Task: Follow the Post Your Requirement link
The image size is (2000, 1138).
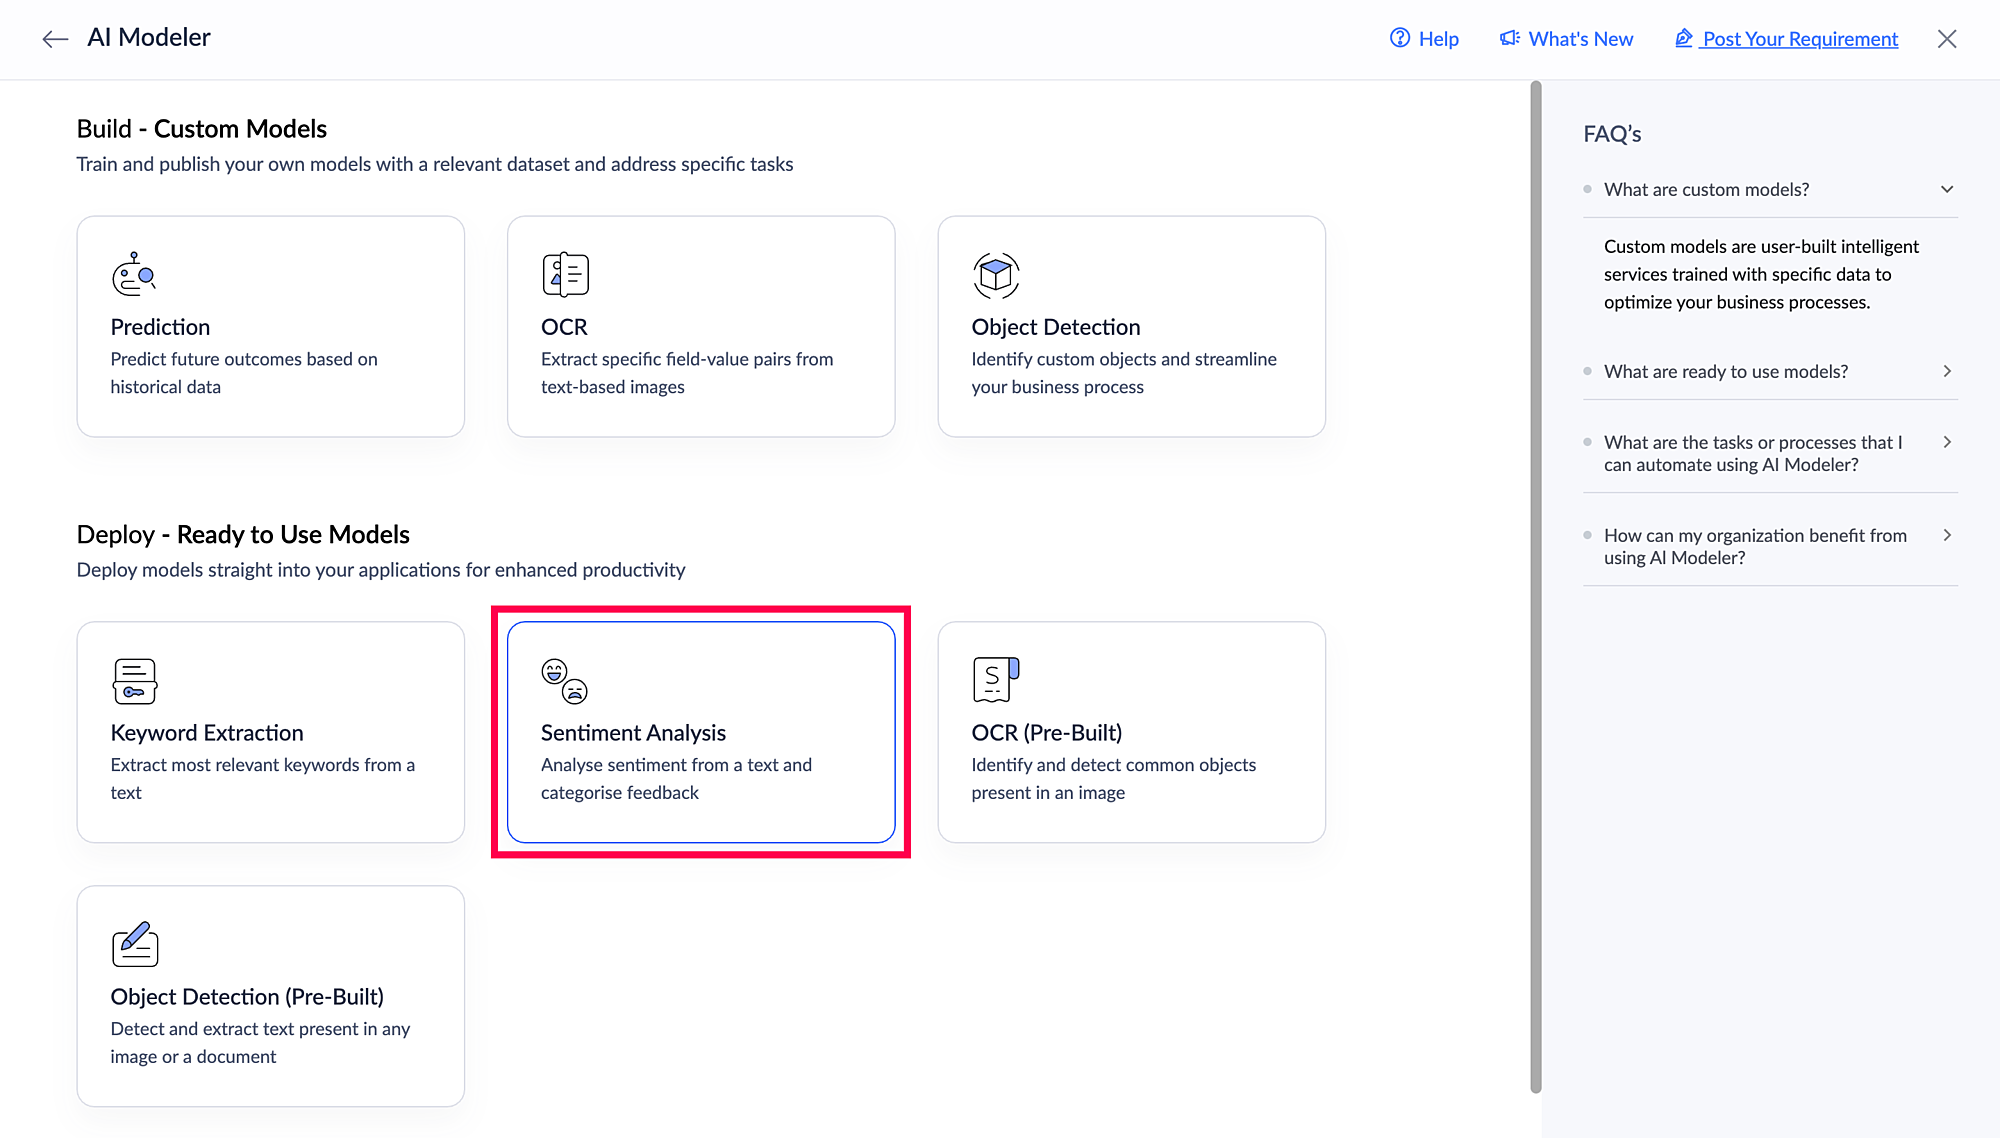Action: coord(1799,39)
